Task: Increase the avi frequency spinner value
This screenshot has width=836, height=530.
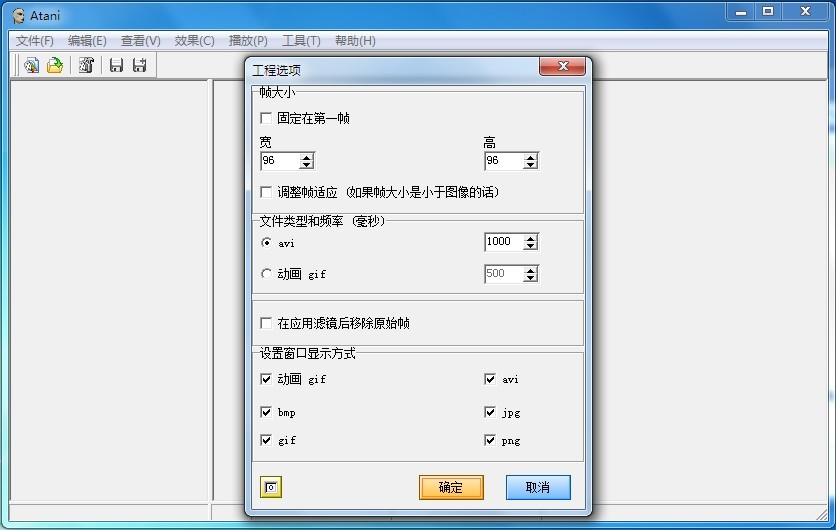Action: click(531, 238)
